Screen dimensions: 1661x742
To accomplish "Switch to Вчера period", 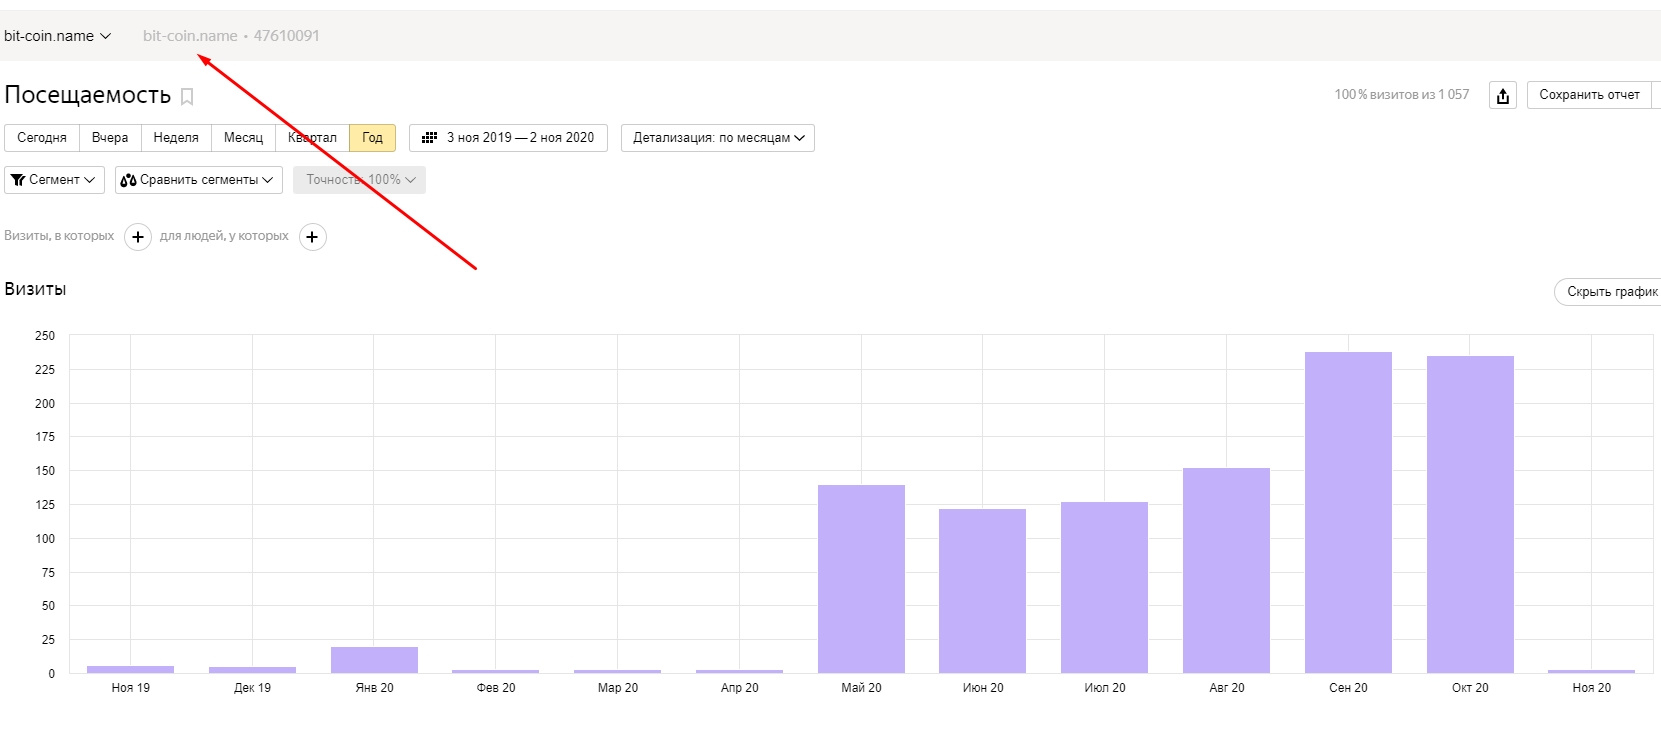I will point(110,138).
